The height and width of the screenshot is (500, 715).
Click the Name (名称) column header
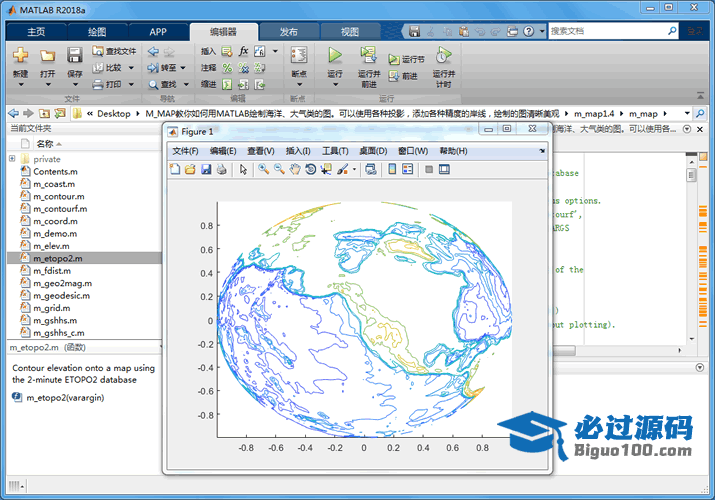point(45,144)
